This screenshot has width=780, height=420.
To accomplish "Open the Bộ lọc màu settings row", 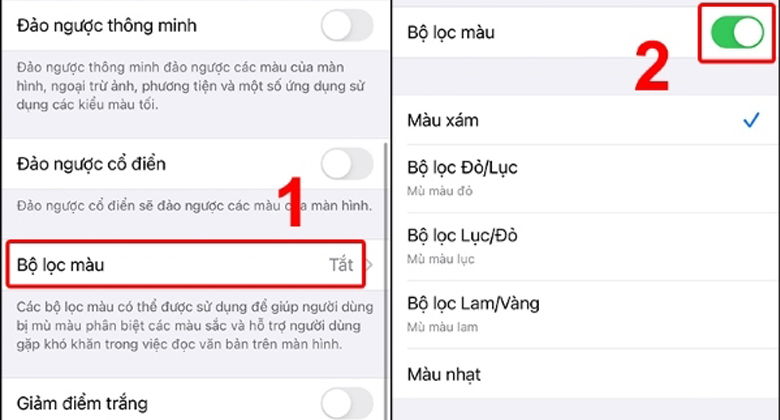I will click(186, 264).
